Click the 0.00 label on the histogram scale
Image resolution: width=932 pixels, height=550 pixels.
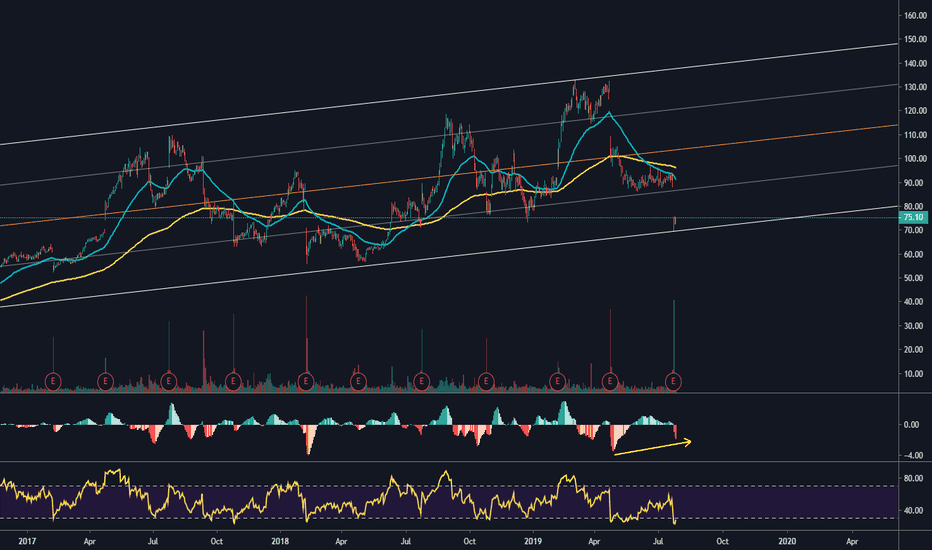tap(912, 425)
